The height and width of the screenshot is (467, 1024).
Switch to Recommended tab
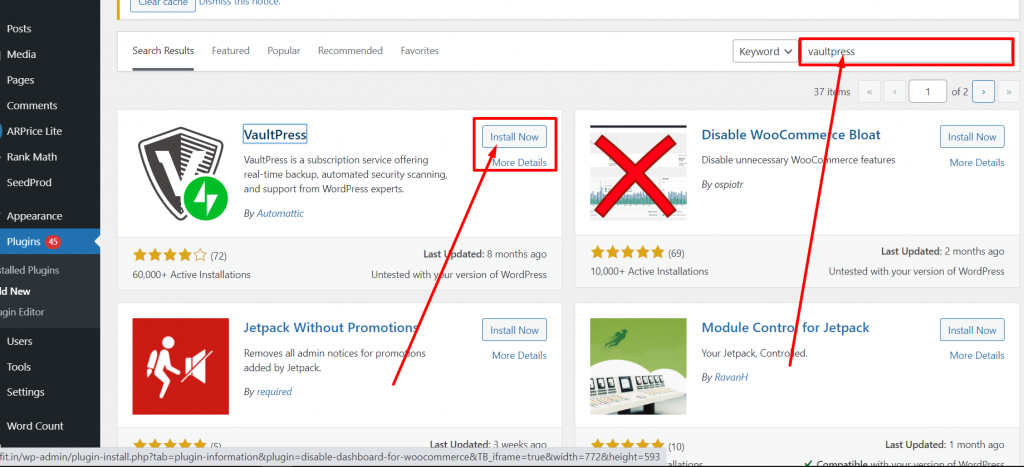coord(351,50)
